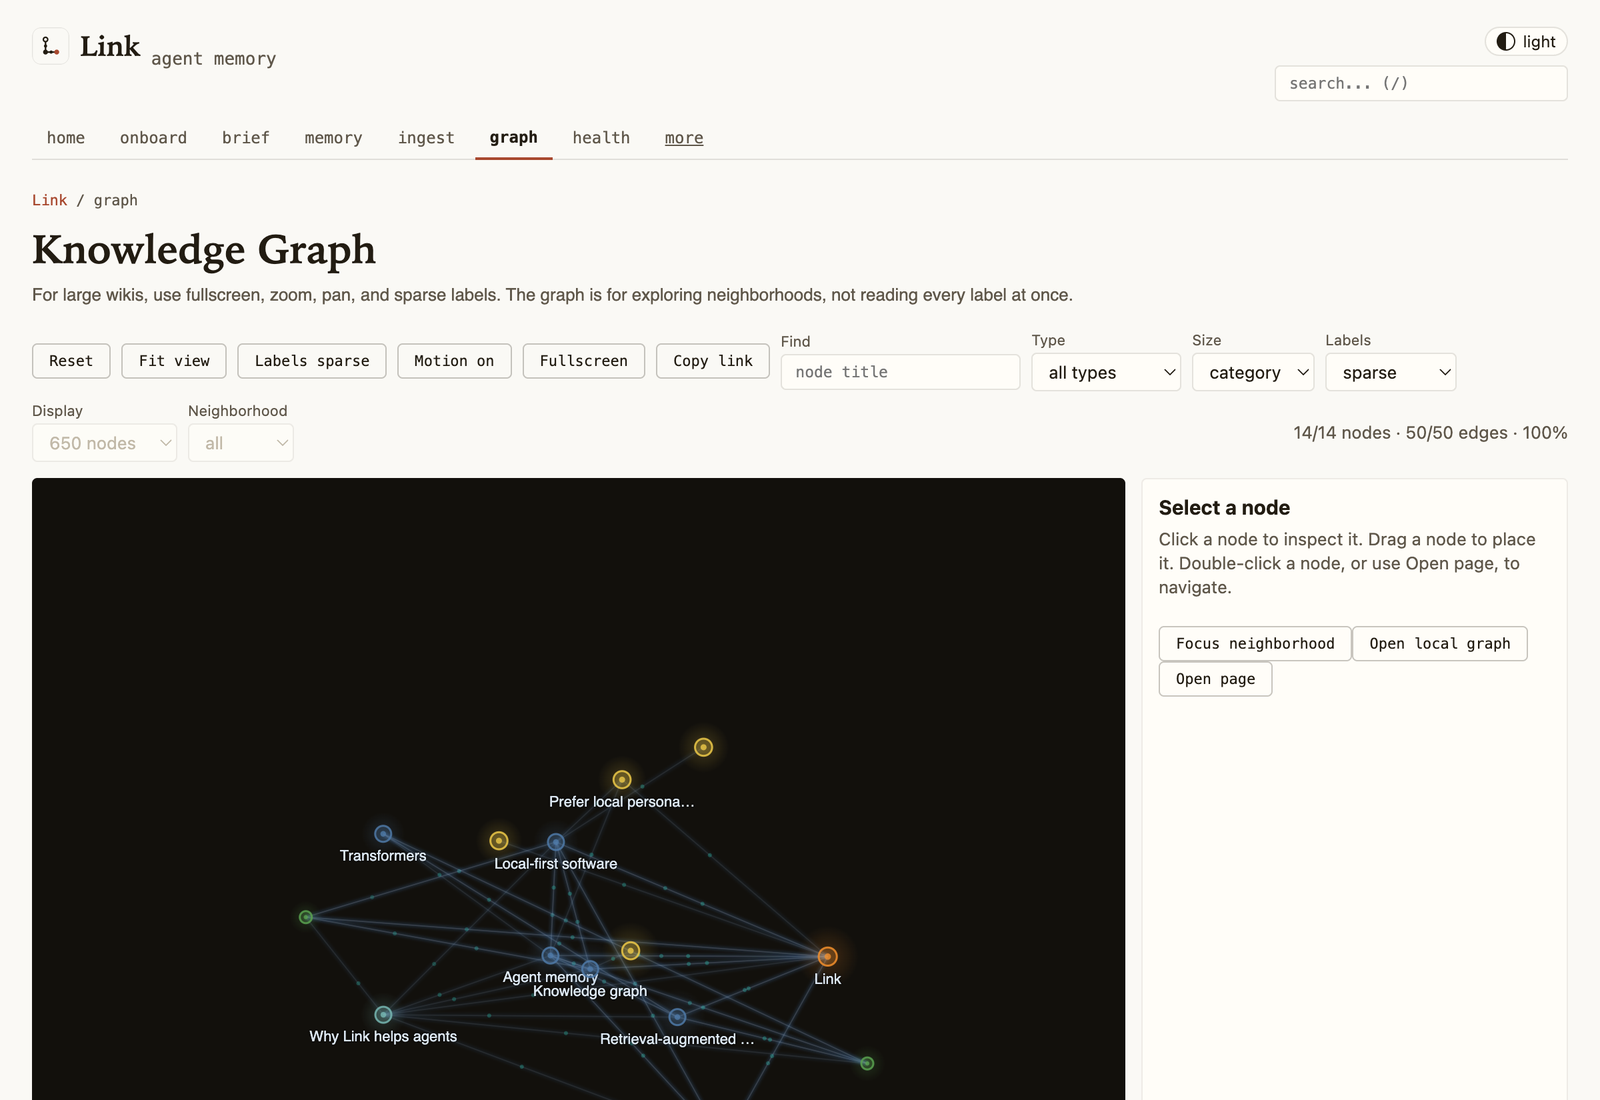Click Open local graph button

click(x=1440, y=644)
